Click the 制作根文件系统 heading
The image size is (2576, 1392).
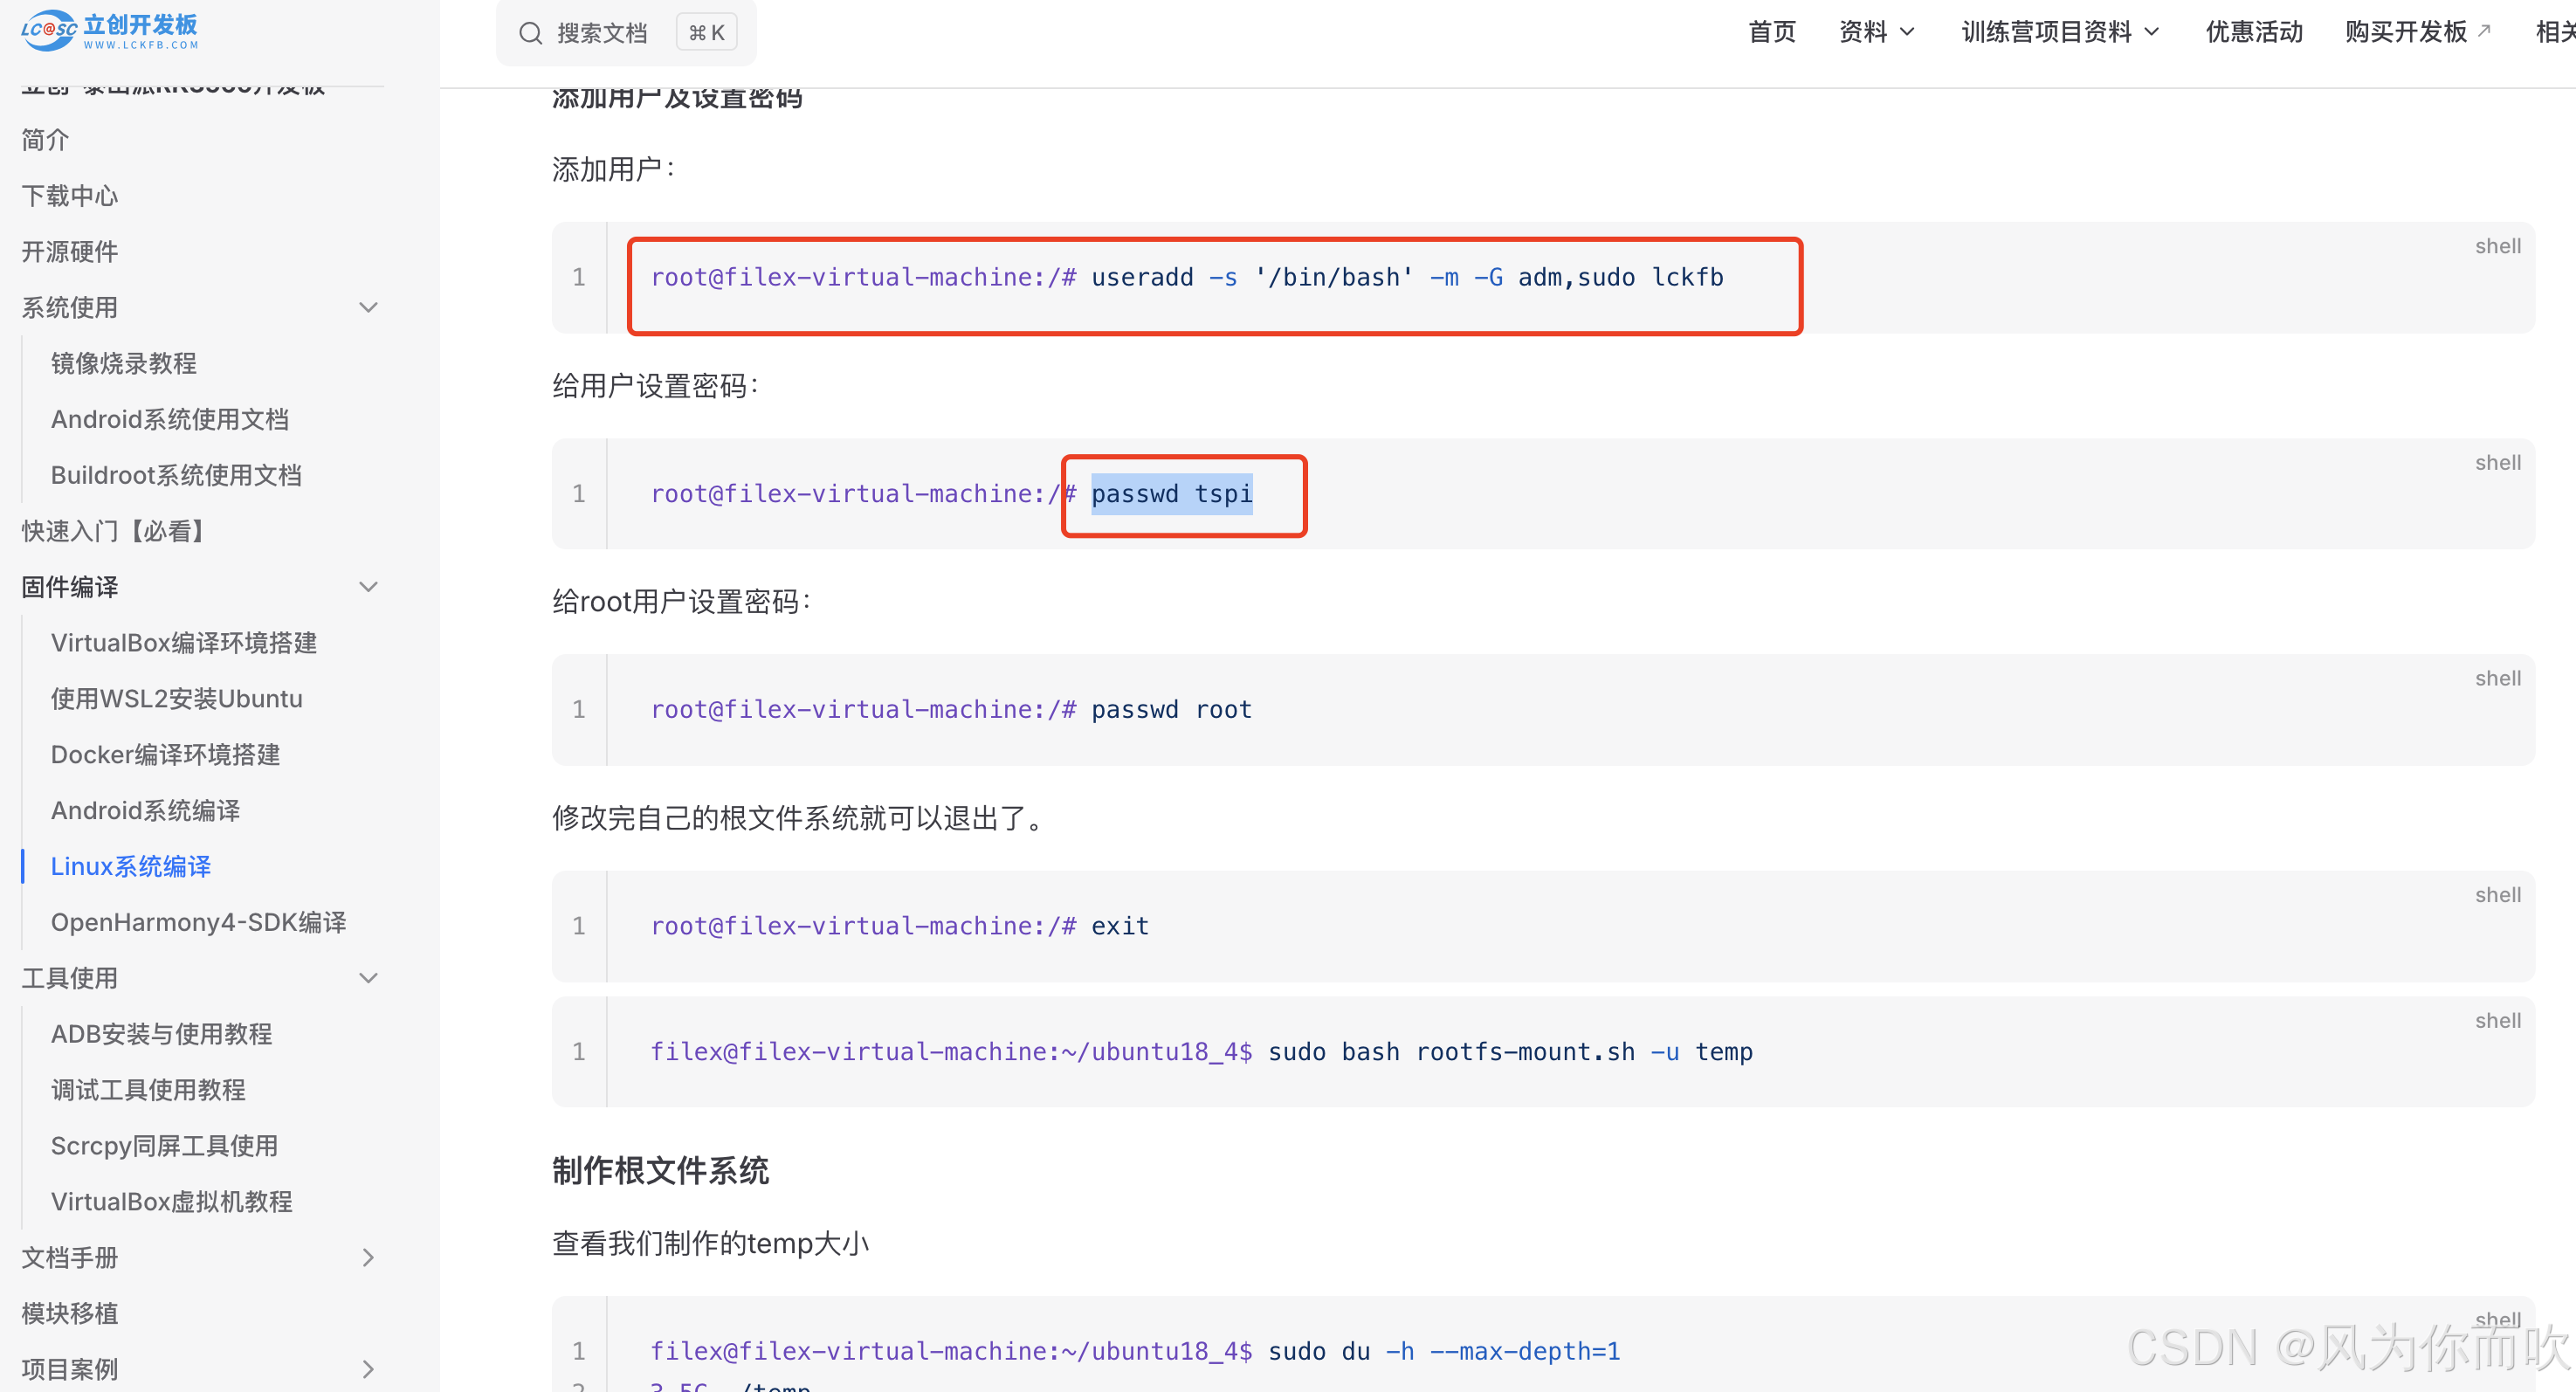661,1171
